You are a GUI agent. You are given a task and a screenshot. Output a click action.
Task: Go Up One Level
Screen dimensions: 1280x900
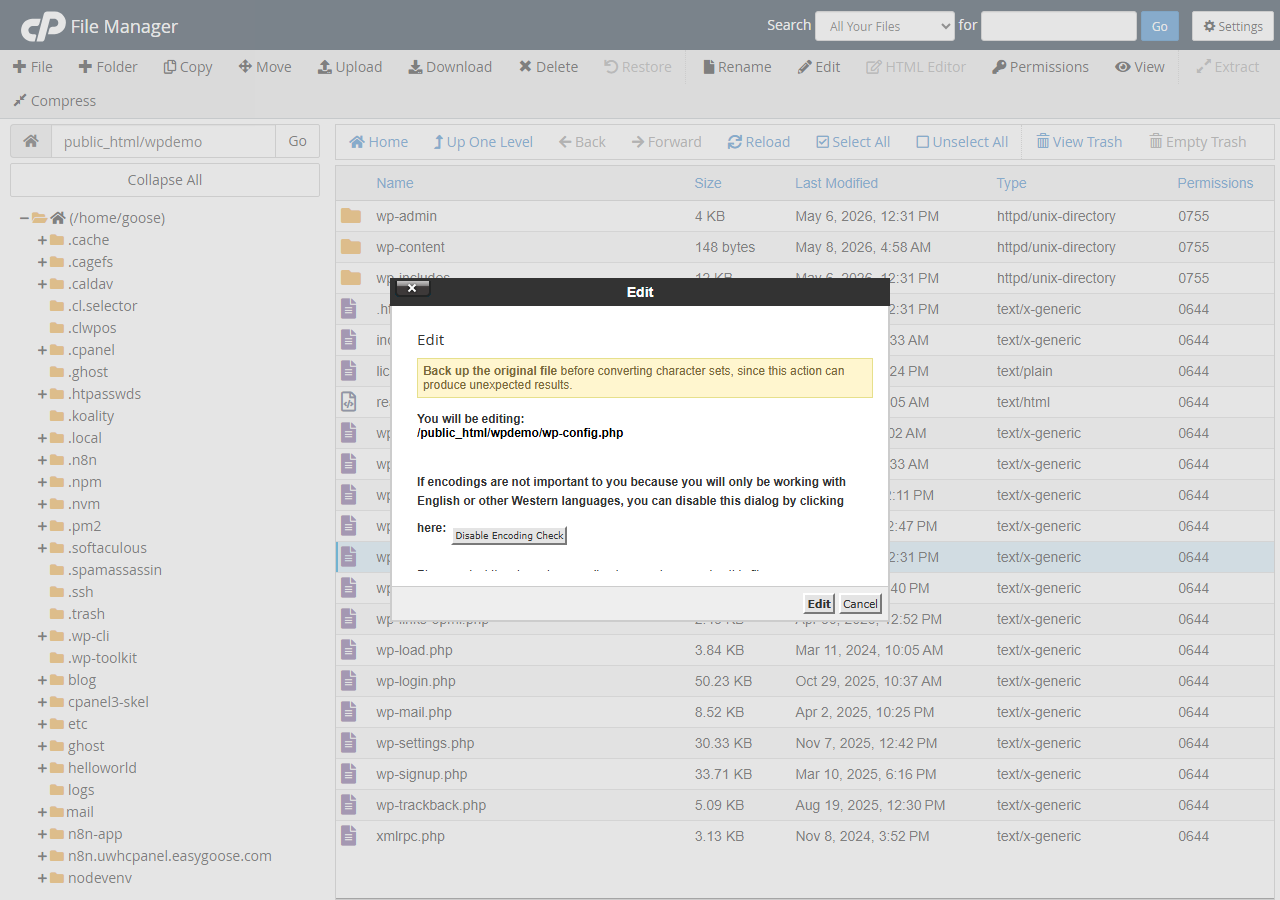483,142
